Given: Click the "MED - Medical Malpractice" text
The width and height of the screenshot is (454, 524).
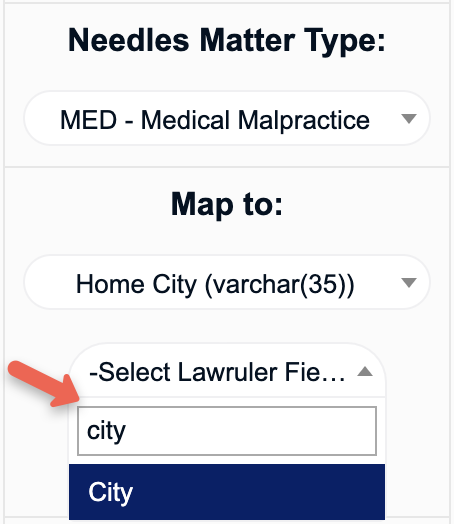Looking at the screenshot, I should pos(215,120).
